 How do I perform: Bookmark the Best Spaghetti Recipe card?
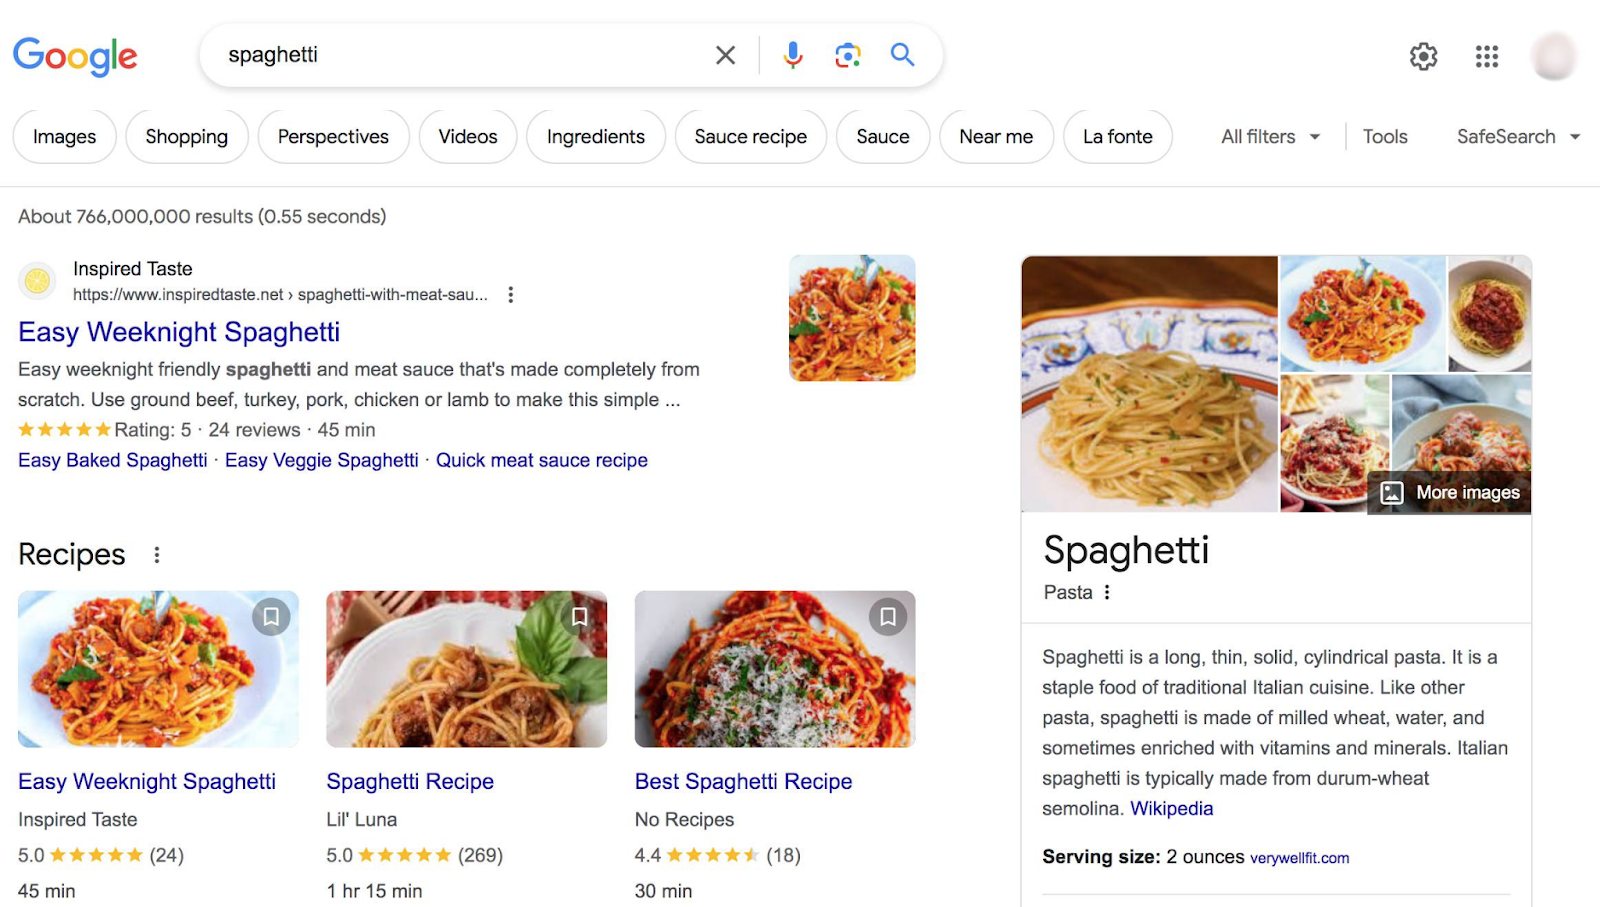[x=888, y=617]
